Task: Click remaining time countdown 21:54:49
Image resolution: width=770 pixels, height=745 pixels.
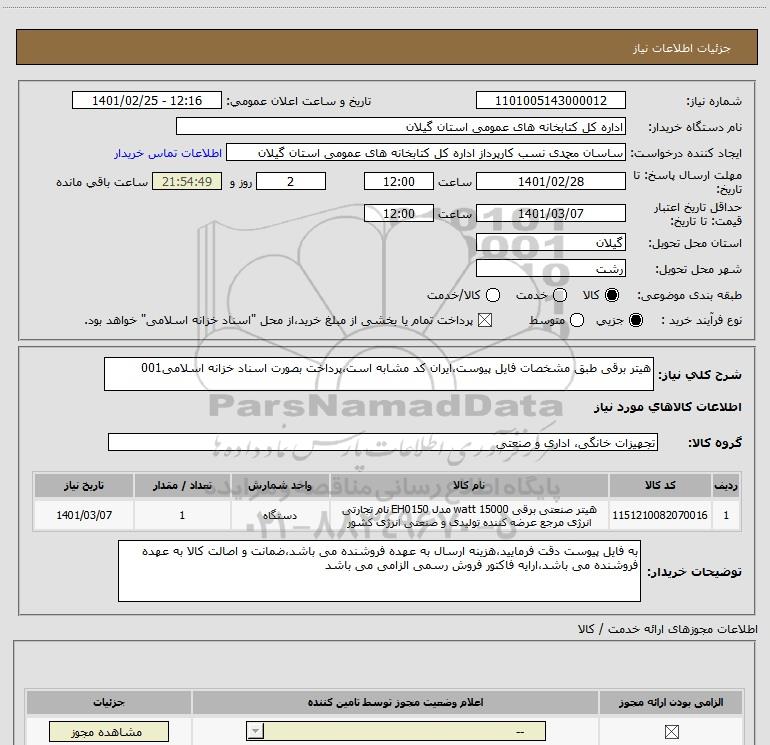Action: [x=187, y=181]
